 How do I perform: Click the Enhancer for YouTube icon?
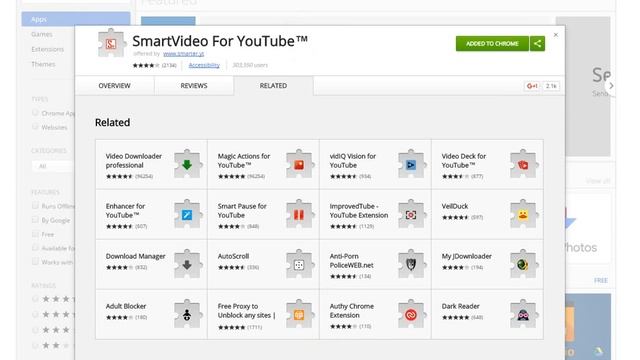187,214
